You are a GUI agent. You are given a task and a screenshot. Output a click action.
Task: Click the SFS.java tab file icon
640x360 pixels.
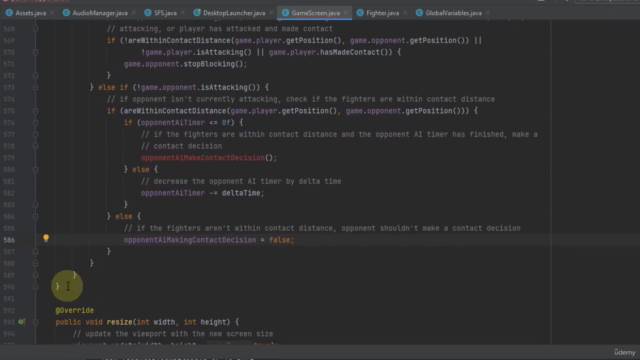coord(148,13)
